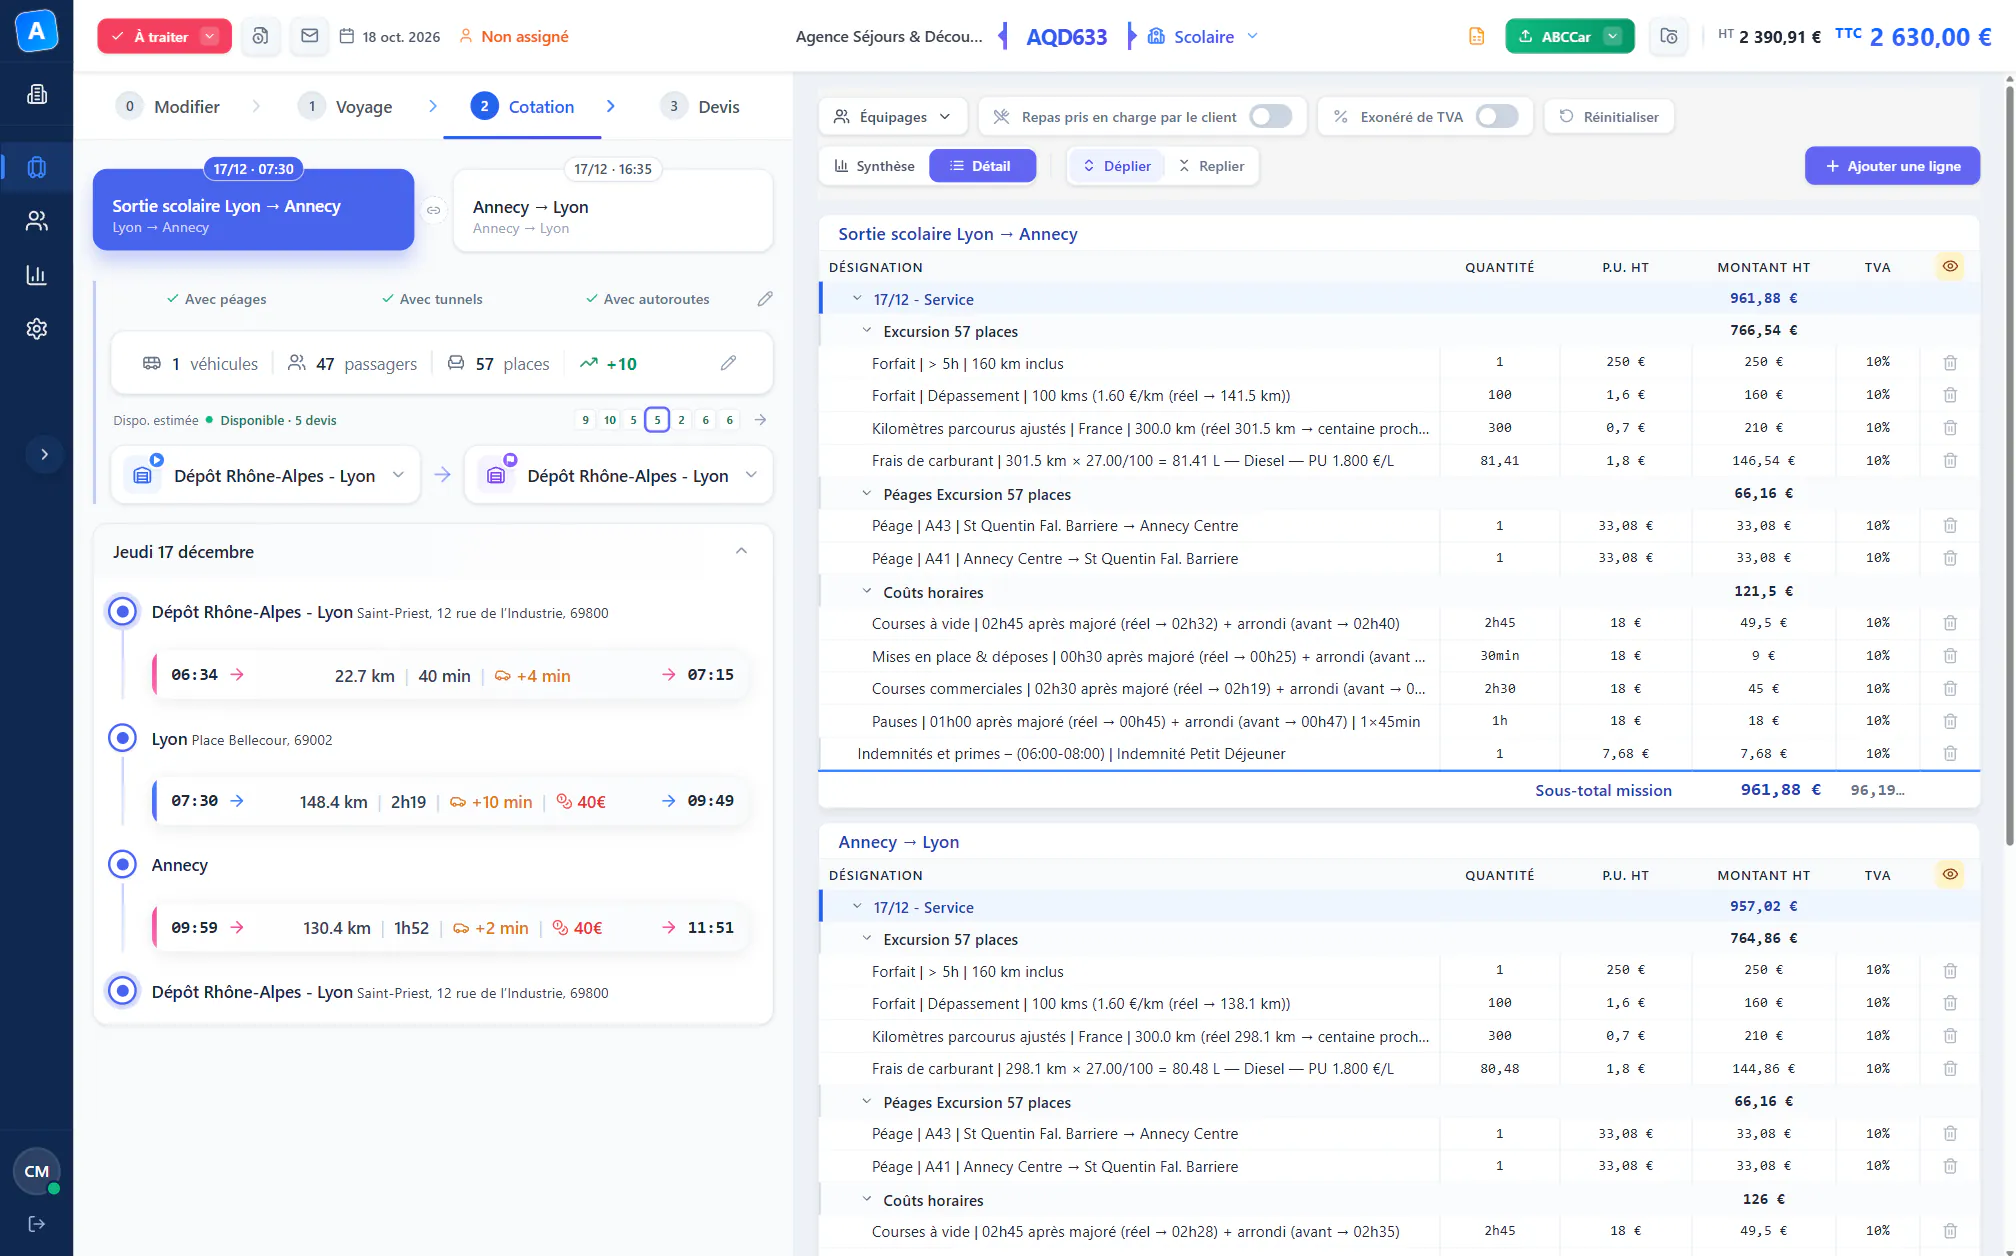Click the Replier button
Image resolution: width=2016 pixels, height=1256 pixels.
pyautogui.click(x=1211, y=166)
